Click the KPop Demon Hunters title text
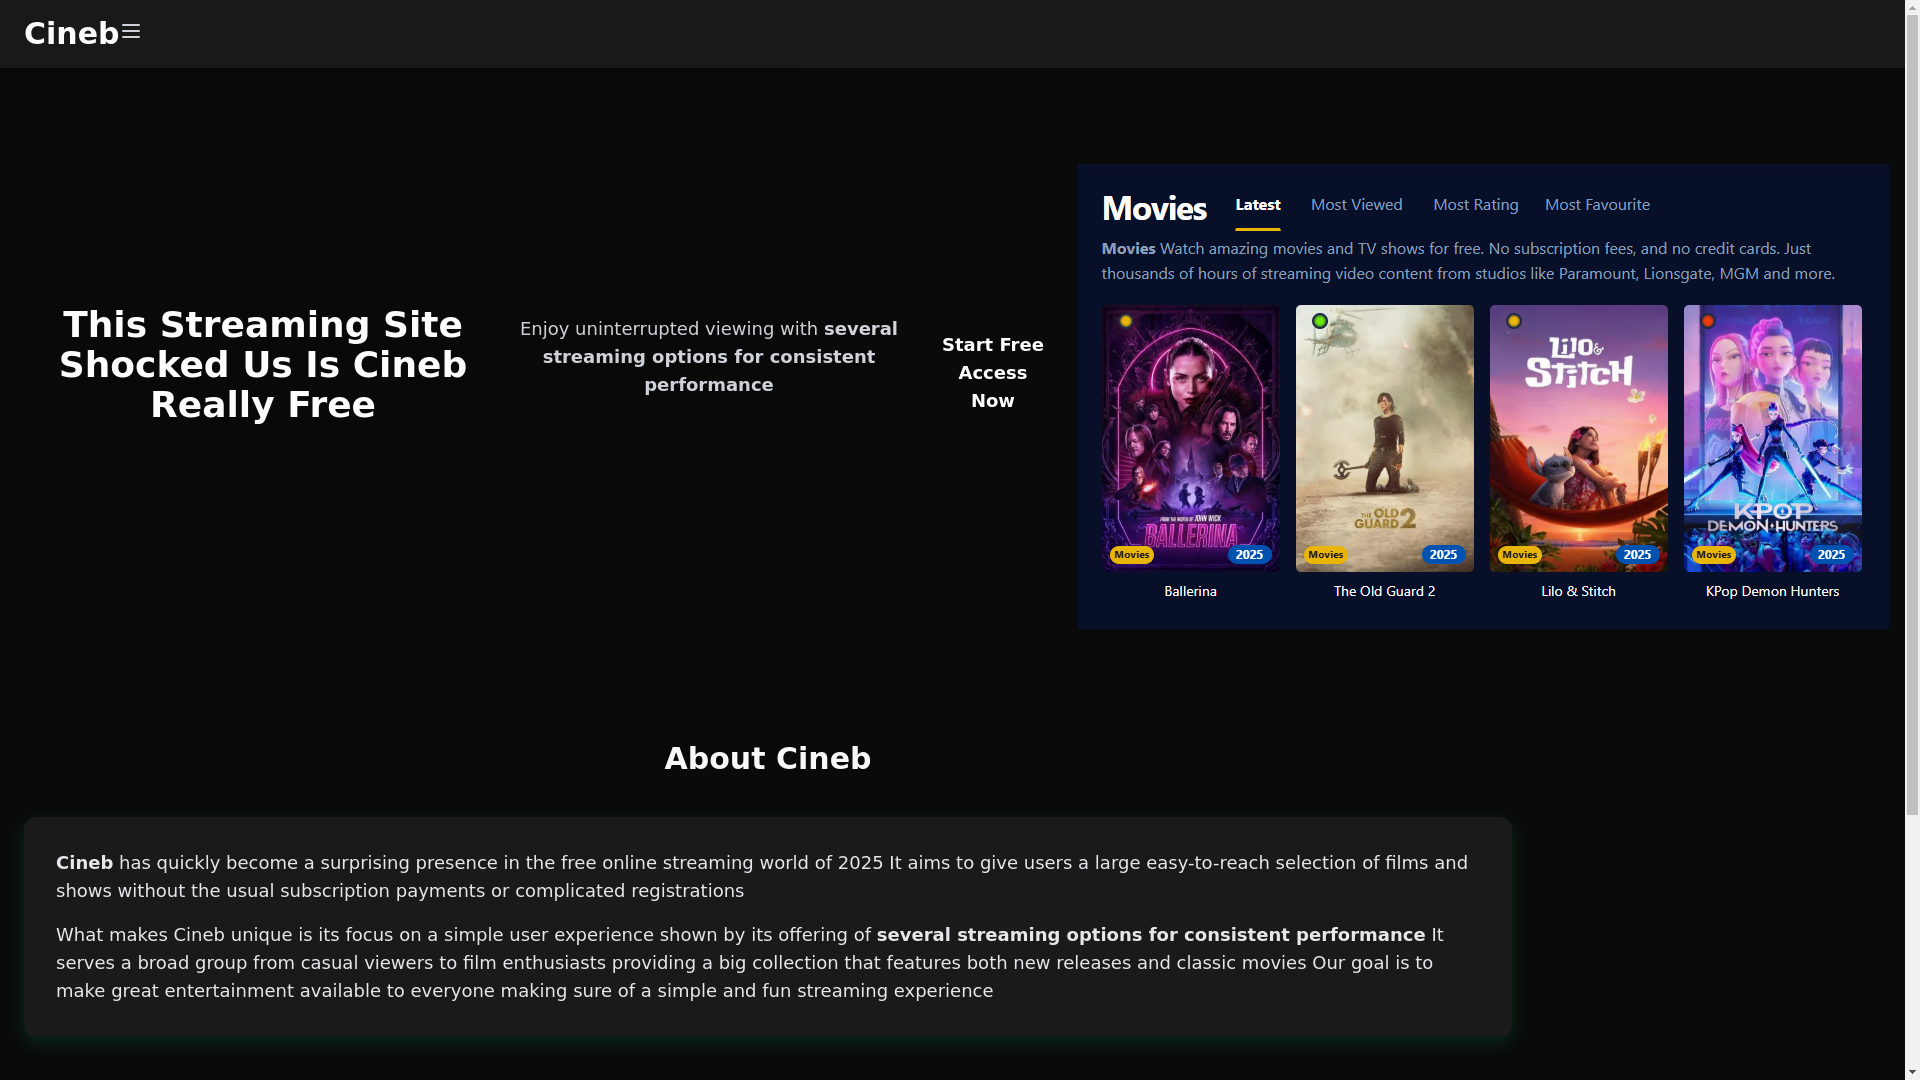This screenshot has width=1920, height=1080. pyautogui.click(x=1772, y=591)
